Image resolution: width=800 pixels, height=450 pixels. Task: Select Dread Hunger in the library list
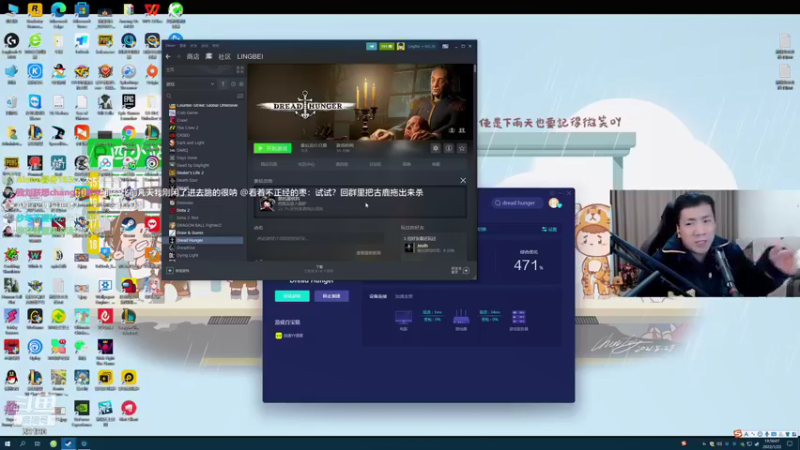[190, 240]
